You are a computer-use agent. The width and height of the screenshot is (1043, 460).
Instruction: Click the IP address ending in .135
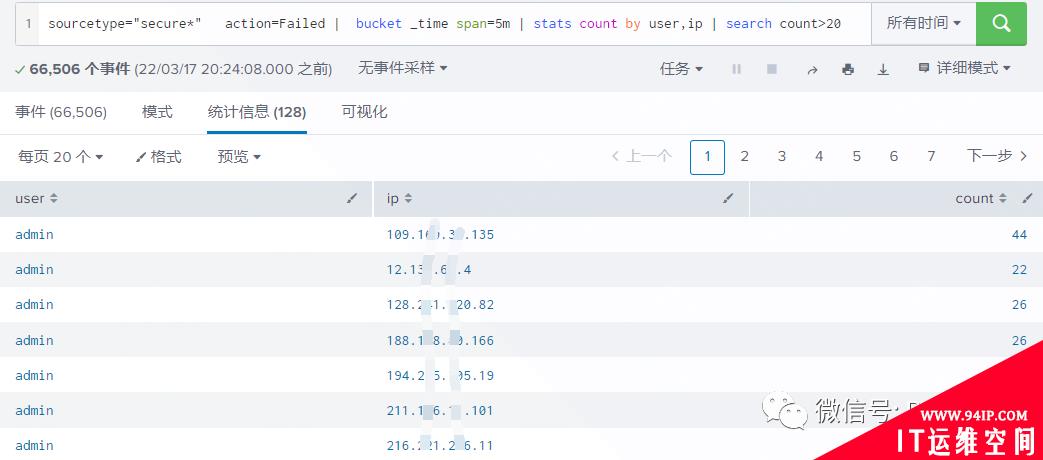click(440, 235)
